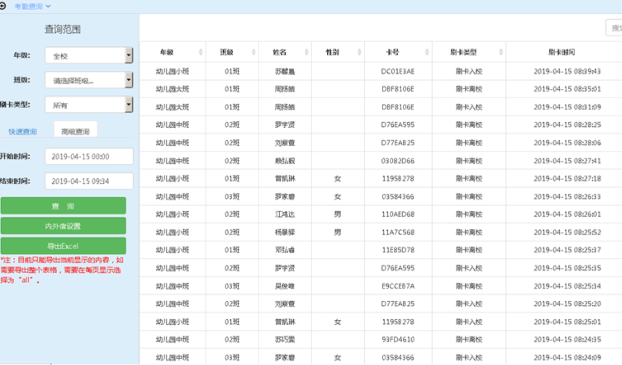
Task: Click the green 查询 button
Action: 63,206
